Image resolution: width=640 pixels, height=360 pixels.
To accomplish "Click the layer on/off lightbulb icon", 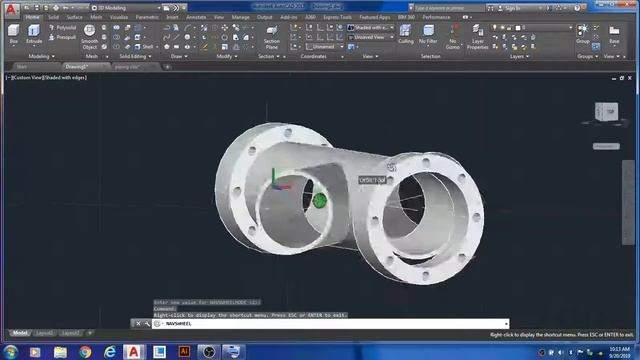I will point(495,27).
